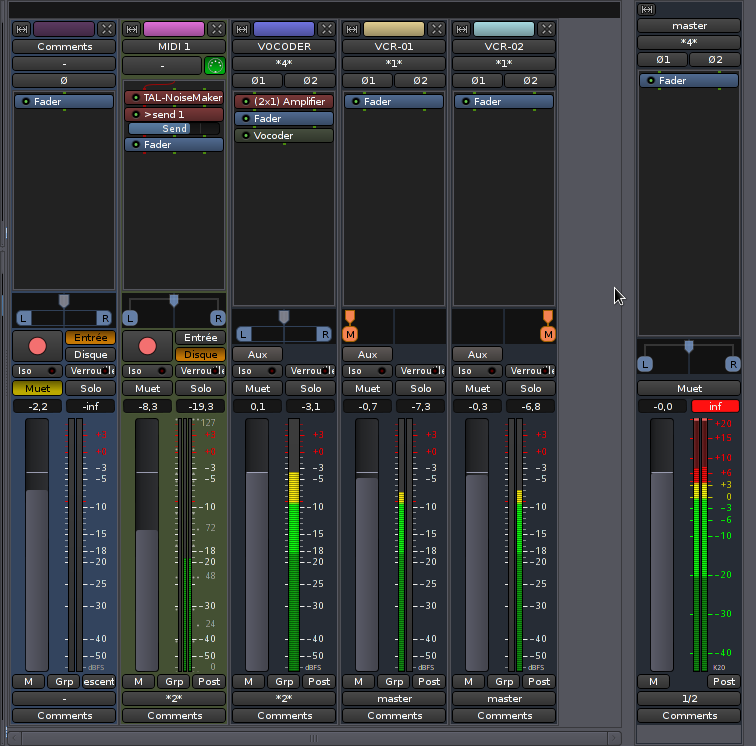This screenshot has width=756, height=746.
Task: Click the orange mono pan marker on VCR-01
Action: tap(350, 333)
